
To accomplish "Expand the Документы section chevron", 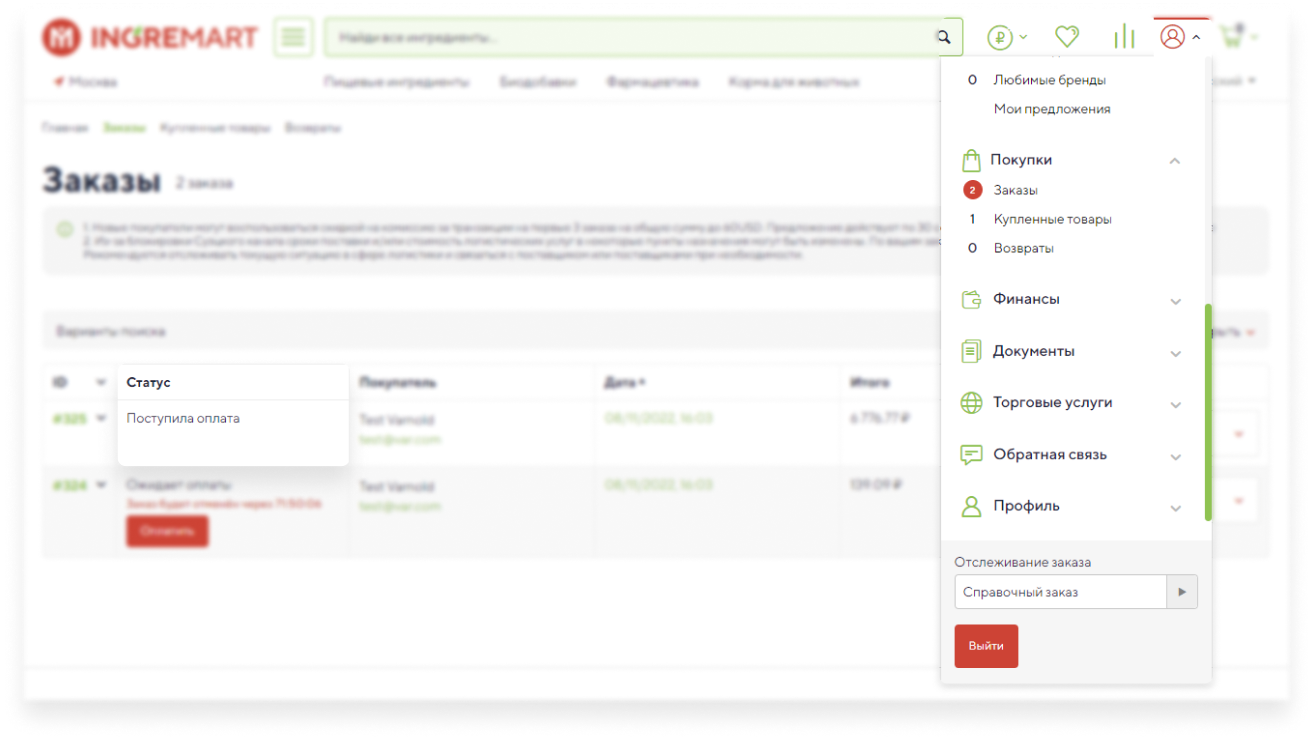I will click(x=1176, y=353).
